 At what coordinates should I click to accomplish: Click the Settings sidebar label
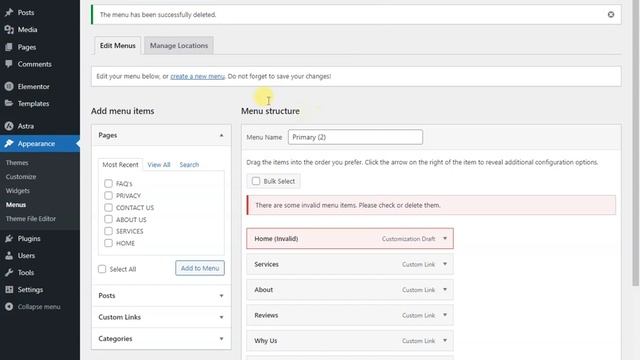[x=30, y=289]
